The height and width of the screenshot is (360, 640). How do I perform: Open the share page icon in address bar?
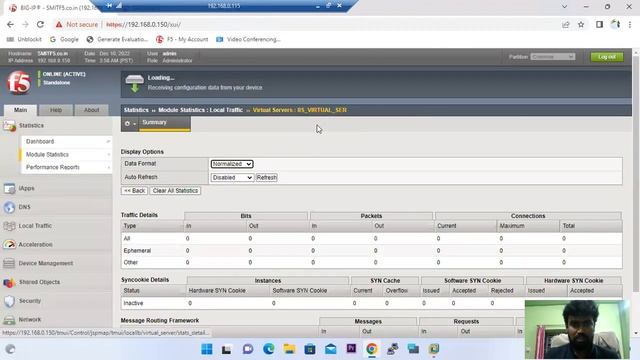tap(566, 24)
